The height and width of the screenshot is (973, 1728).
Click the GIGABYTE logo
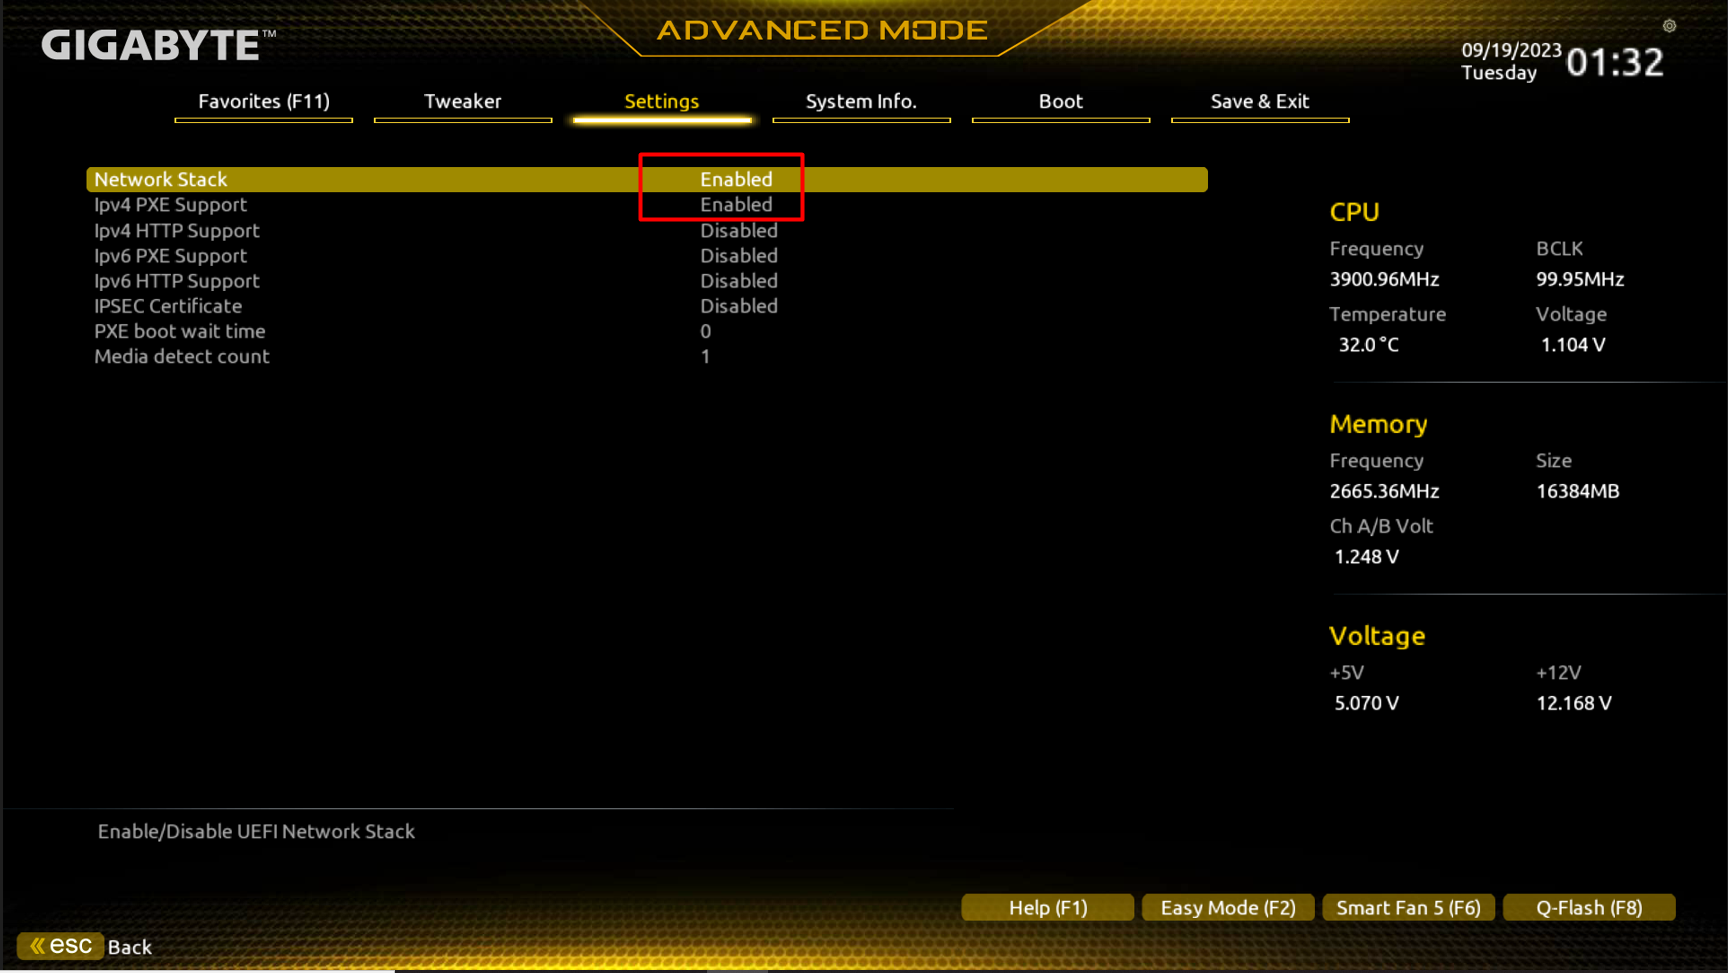pyautogui.click(x=158, y=45)
